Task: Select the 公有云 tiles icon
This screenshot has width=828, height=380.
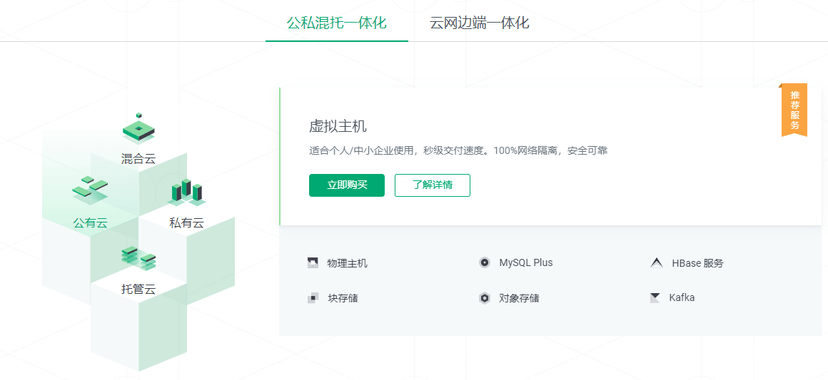Action: point(90,190)
